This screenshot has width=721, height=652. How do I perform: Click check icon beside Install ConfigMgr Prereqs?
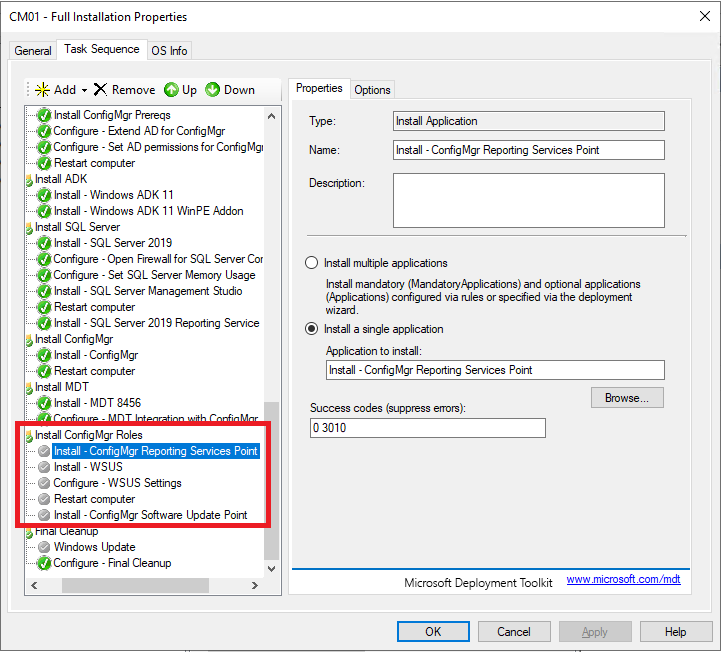(x=44, y=115)
